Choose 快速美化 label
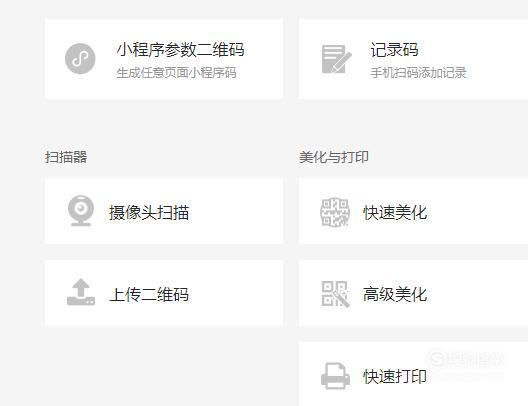 tap(395, 213)
